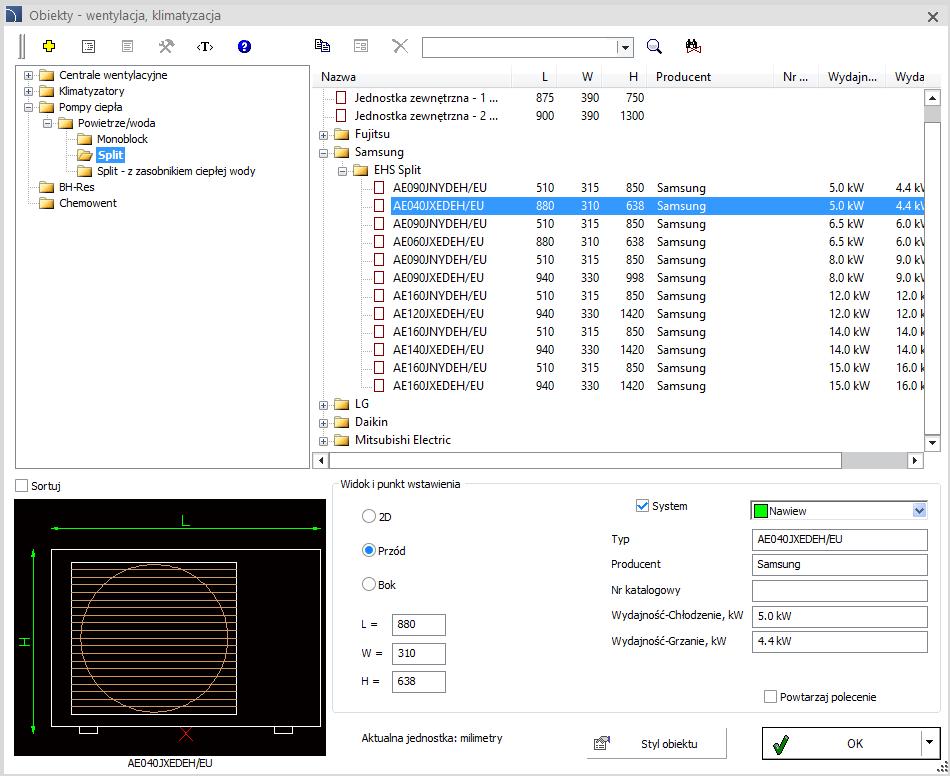Select the Przód view radio button

pos(368,551)
